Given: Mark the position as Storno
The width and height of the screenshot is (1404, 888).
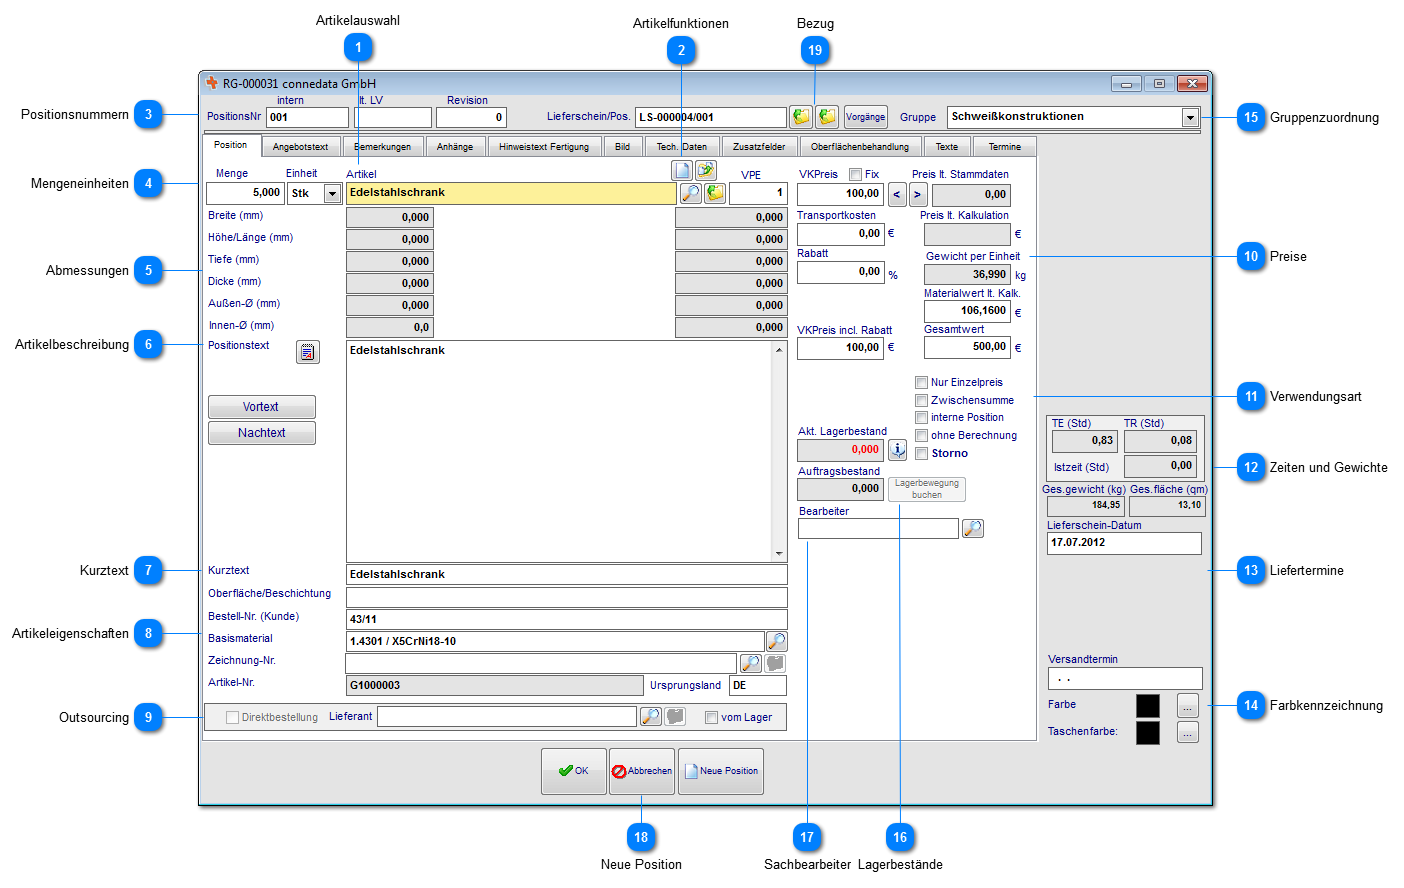Looking at the screenshot, I should [921, 453].
